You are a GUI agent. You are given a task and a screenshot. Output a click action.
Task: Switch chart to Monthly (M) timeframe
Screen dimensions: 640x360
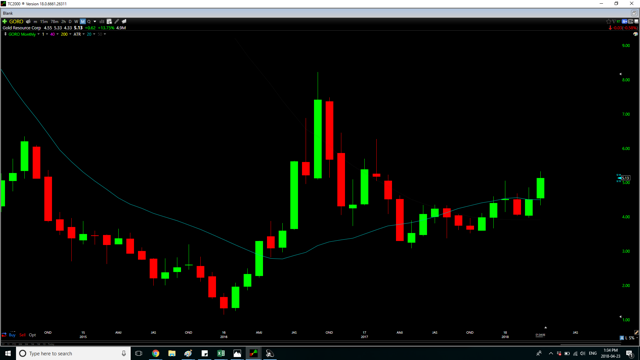82,22
